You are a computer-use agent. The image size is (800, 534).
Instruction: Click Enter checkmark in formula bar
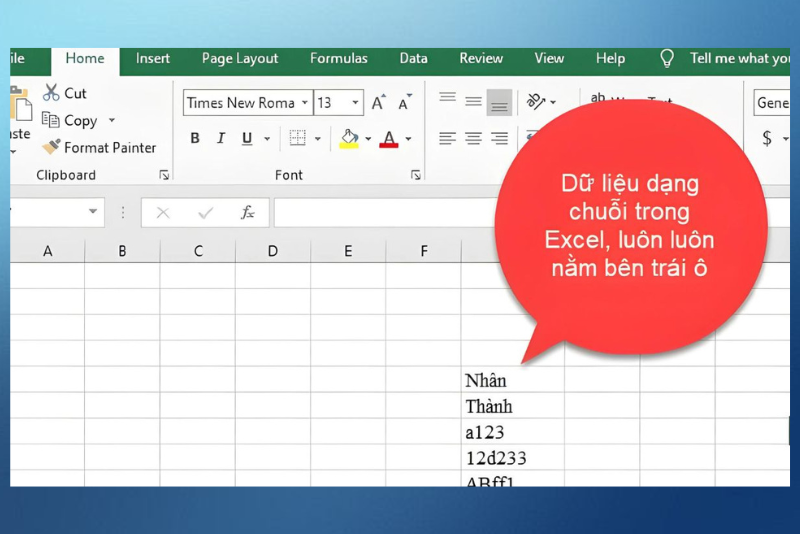pyautogui.click(x=206, y=212)
